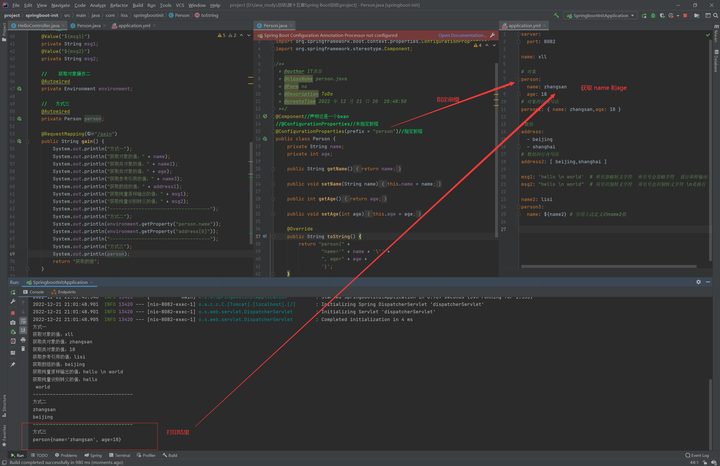The height and width of the screenshot is (466, 720).
Task: Click the green inspection checkmark in application.yml
Action: (x=708, y=35)
